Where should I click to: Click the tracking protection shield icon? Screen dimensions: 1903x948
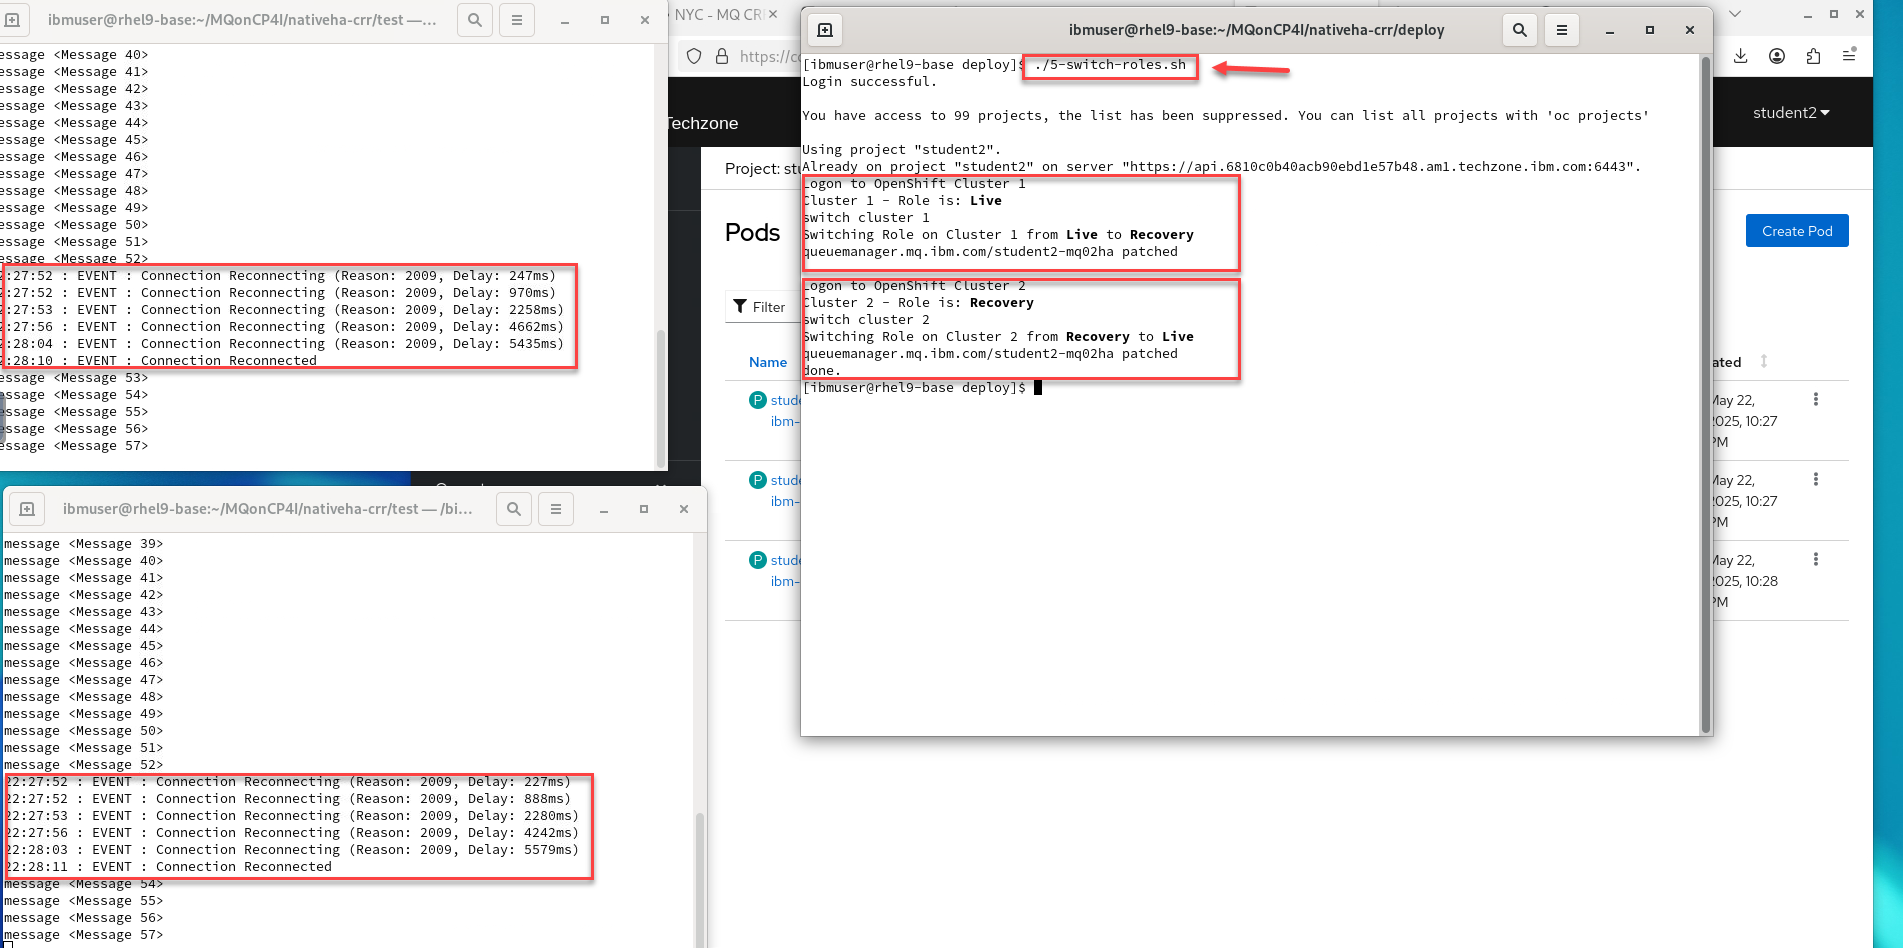click(694, 57)
